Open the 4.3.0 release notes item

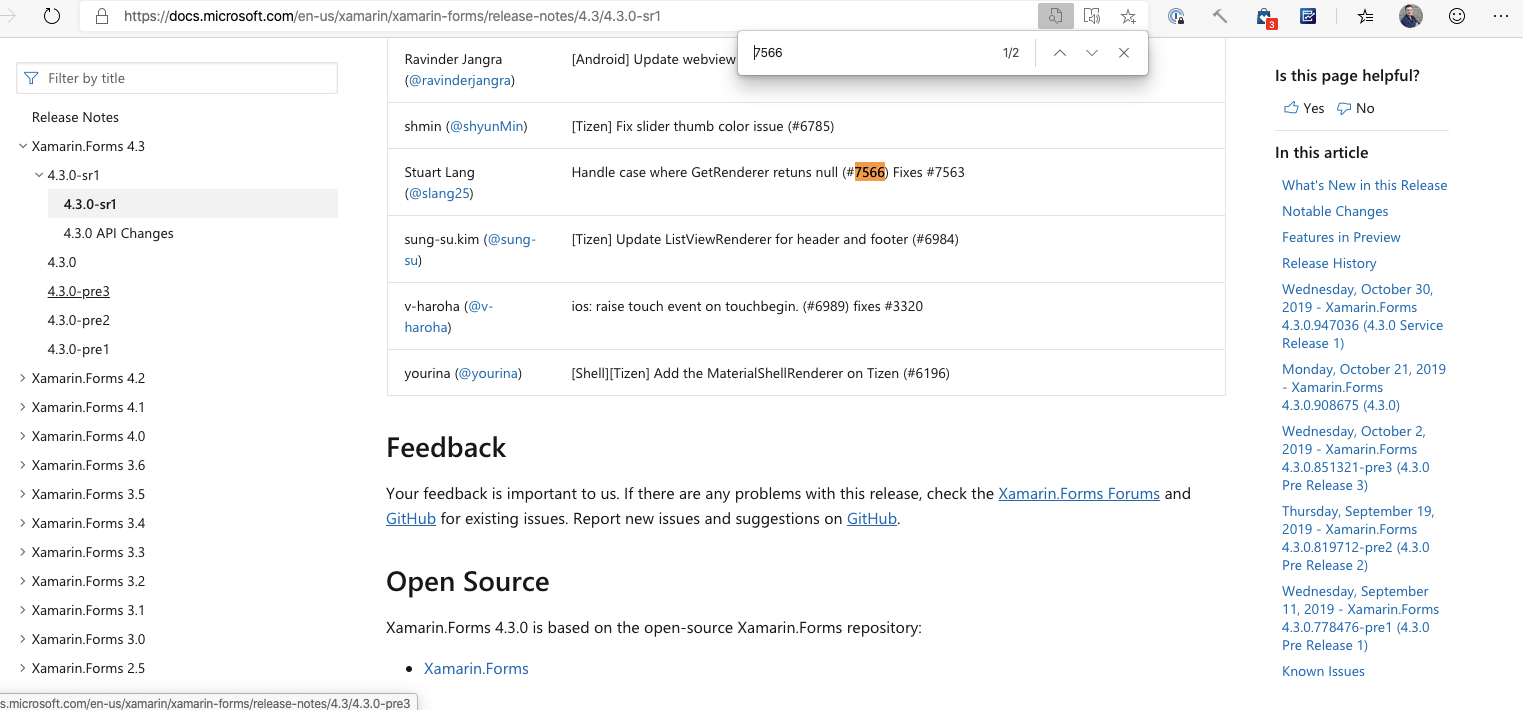(x=62, y=262)
